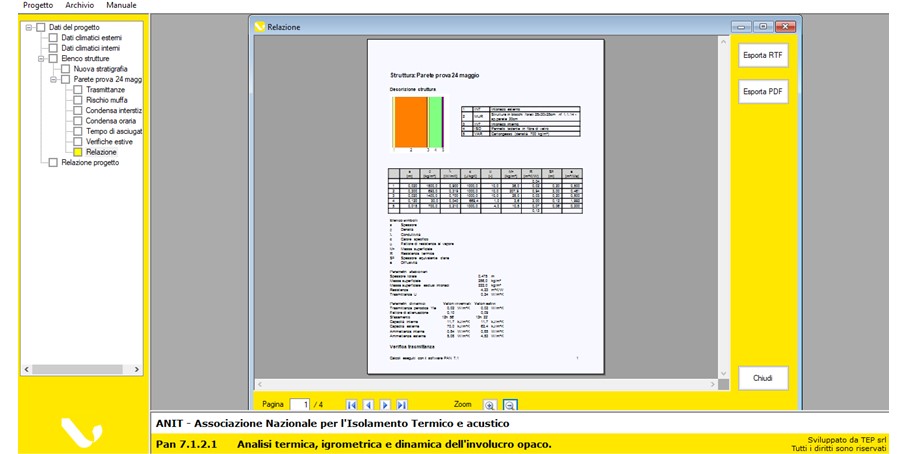Click the Pagina number input field
This screenshot has height=454, width=907.
[299, 405]
